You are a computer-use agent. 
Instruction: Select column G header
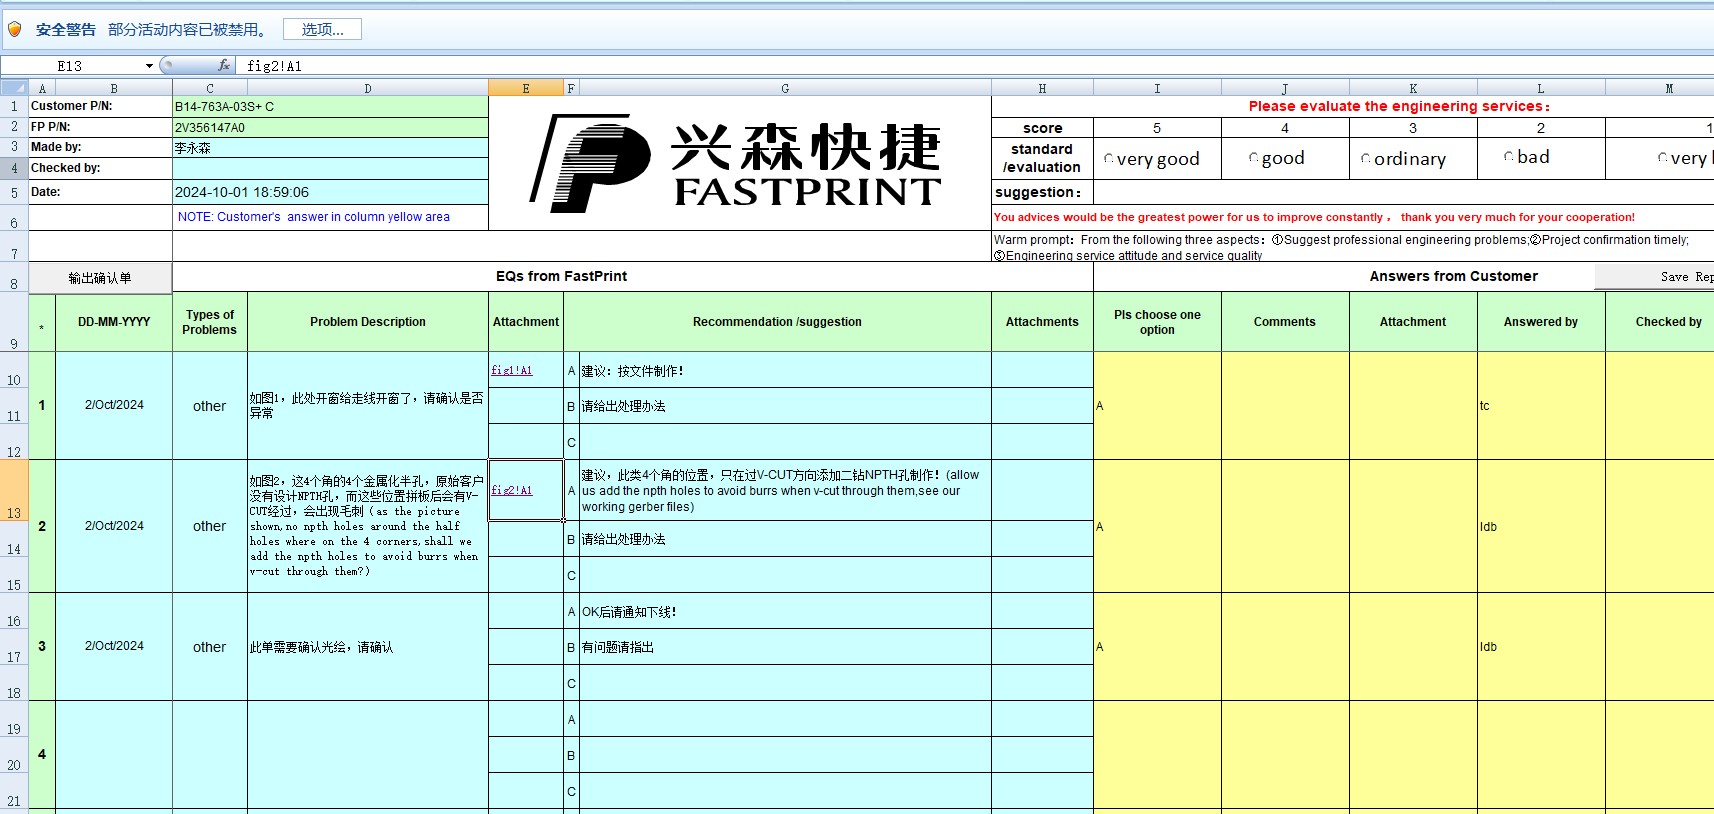click(x=785, y=88)
